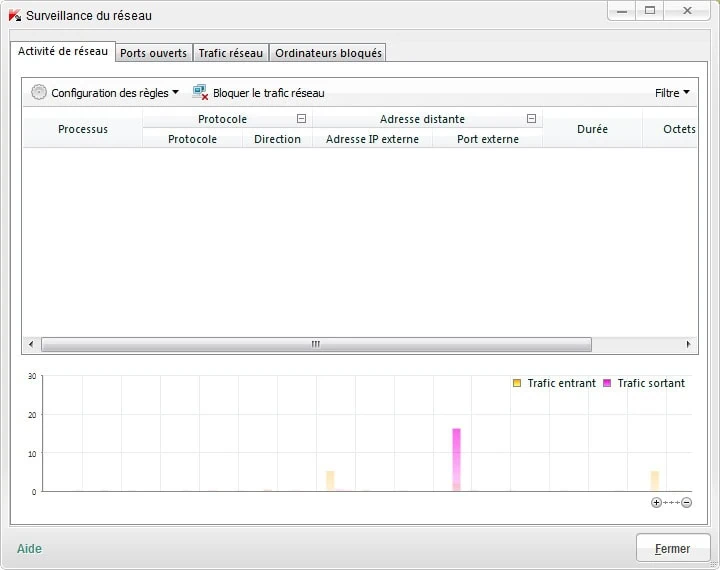Open the Ordinateurs bloqués tab
The height and width of the screenshot is (570, 720).
(328, 53)
